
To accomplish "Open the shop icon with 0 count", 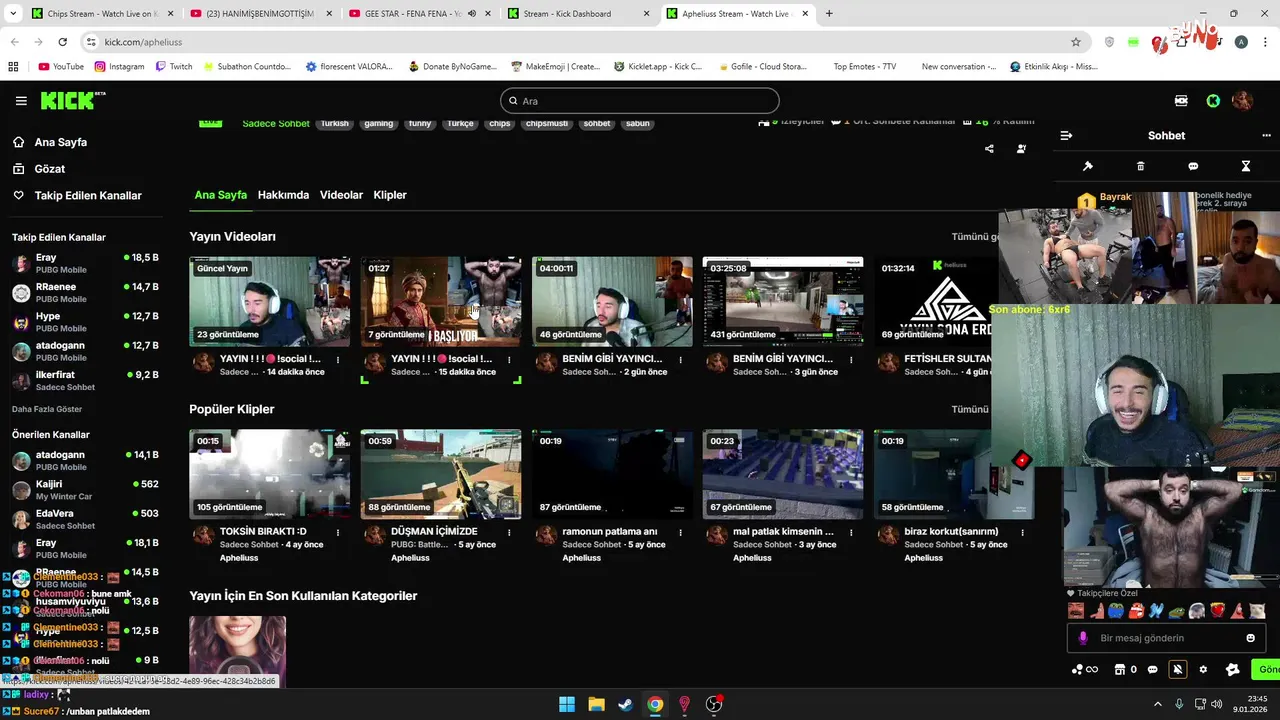I will 1125,670.
